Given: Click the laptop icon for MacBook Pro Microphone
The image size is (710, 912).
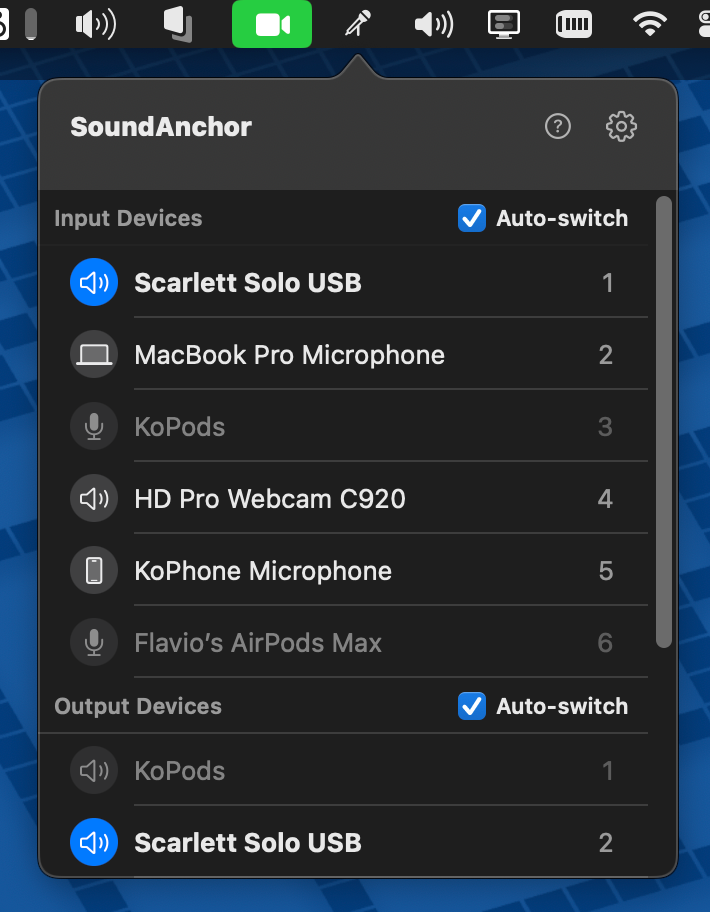Looking at the screenshot, I should [x=93, y=354].
